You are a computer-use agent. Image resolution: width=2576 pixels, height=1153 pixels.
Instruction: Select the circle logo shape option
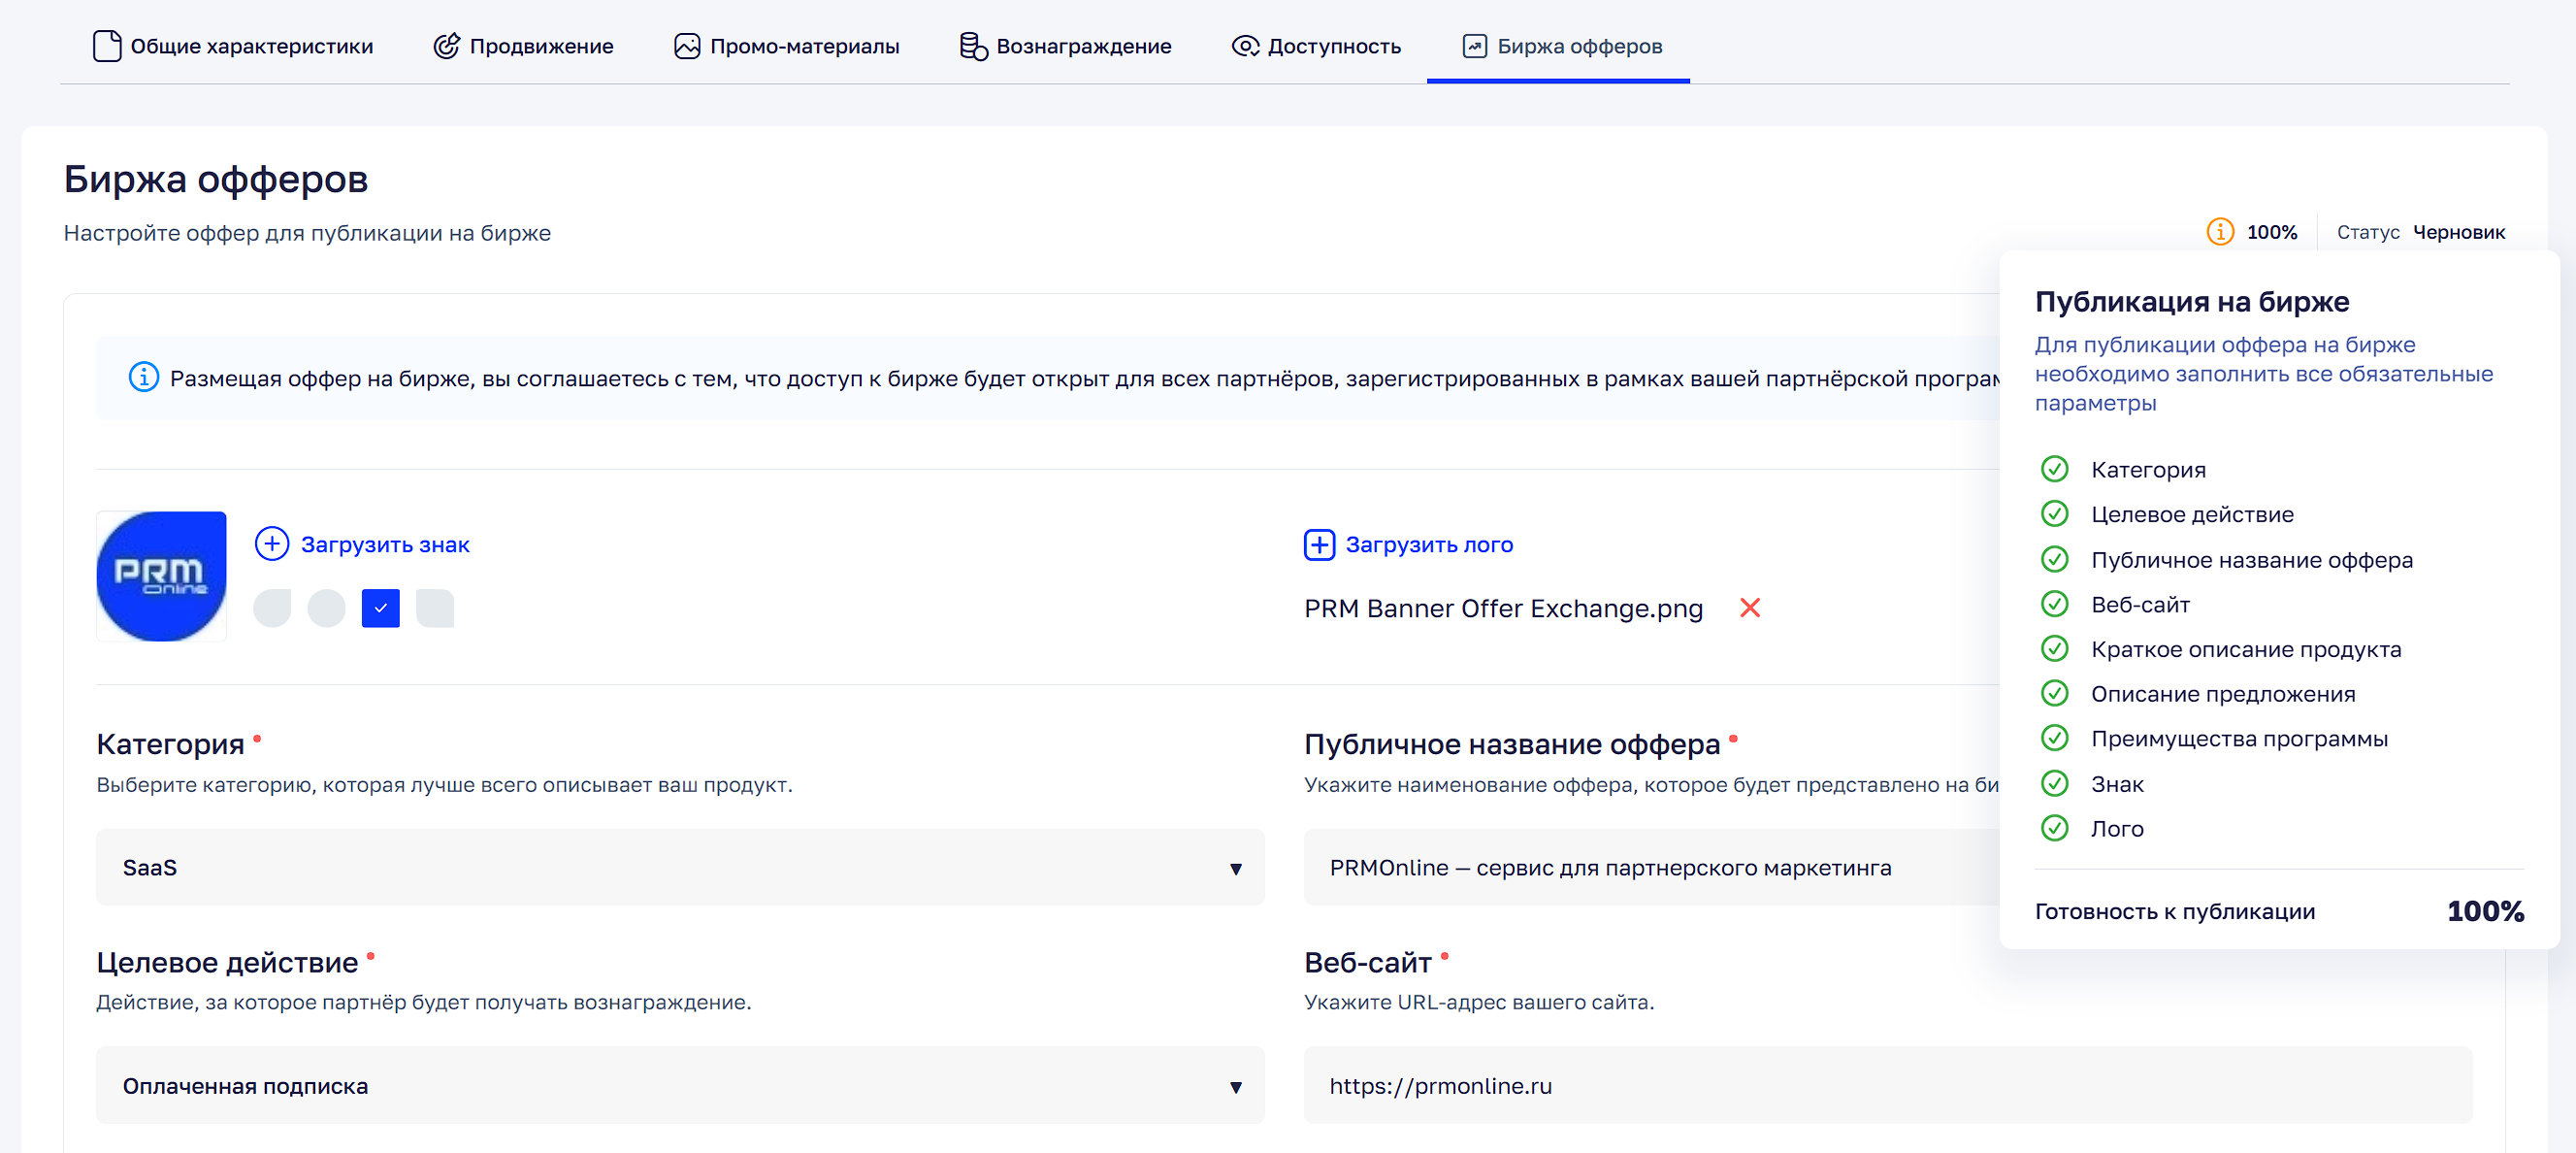[326, 608]
